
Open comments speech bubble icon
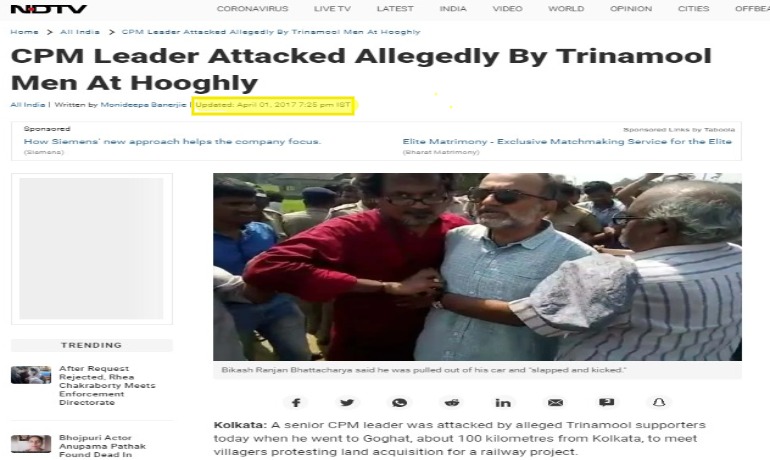(x=607, y=403)
